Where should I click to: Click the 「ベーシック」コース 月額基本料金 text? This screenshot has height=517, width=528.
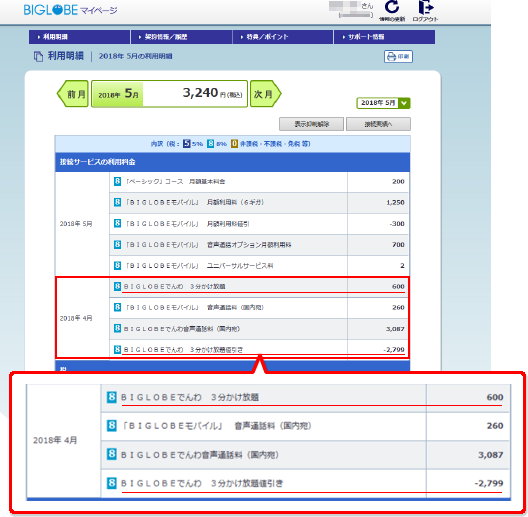175,182
